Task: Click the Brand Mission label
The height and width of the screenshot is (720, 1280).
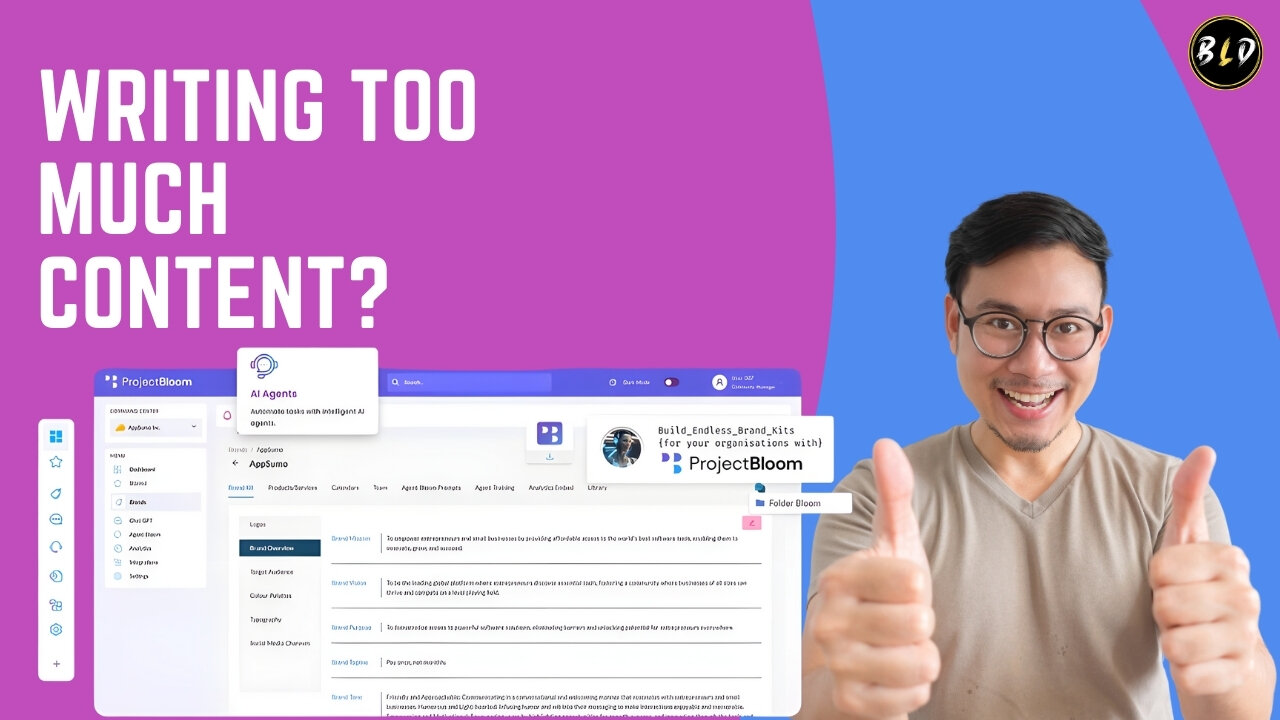Action: point(350,539)
